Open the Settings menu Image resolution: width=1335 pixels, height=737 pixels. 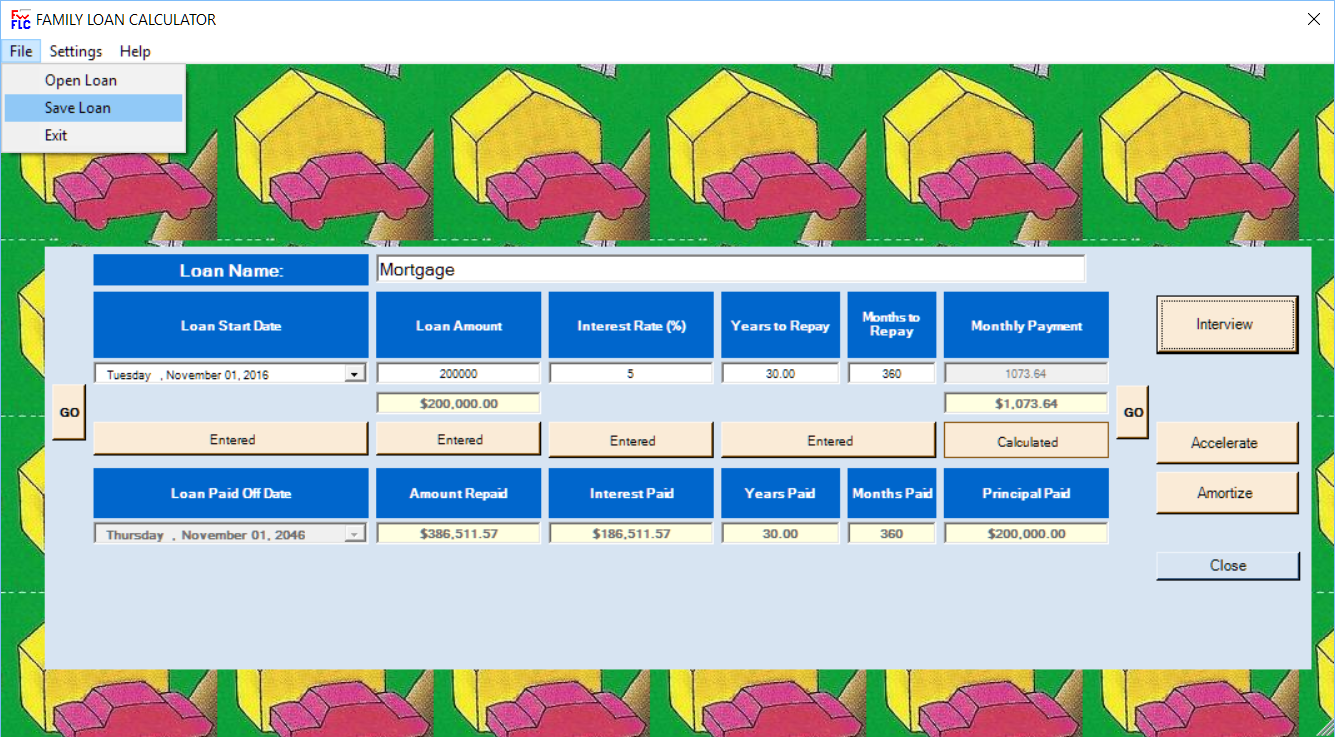(x=76, y=51)
